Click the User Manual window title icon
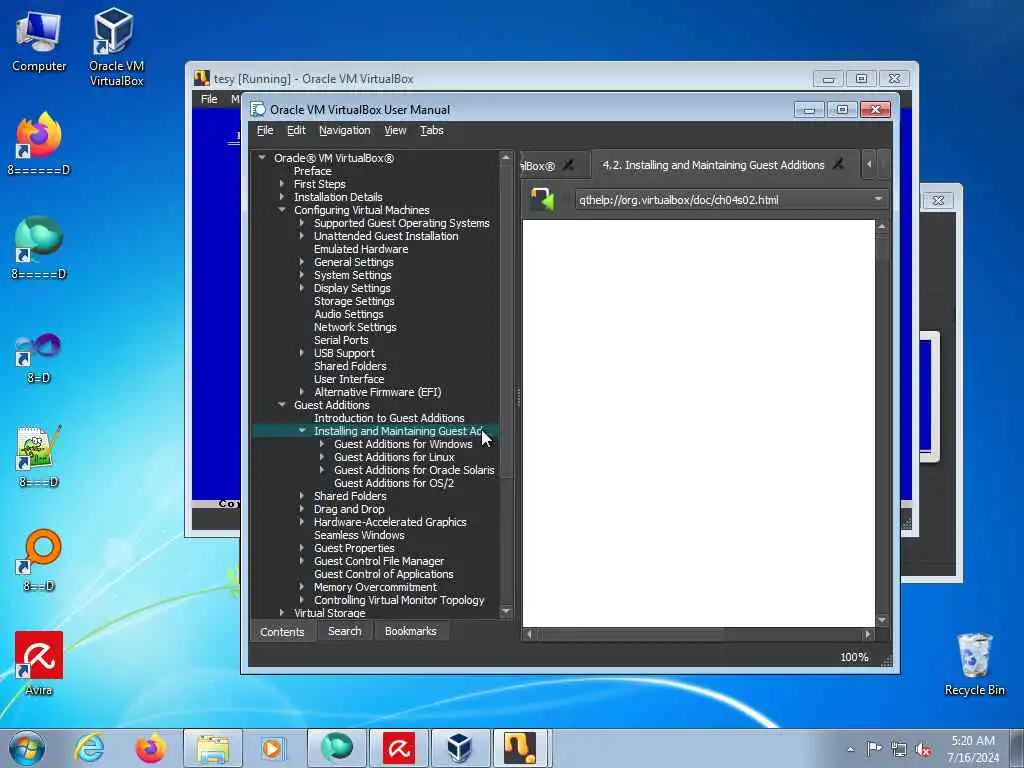 tap(258, 109)
